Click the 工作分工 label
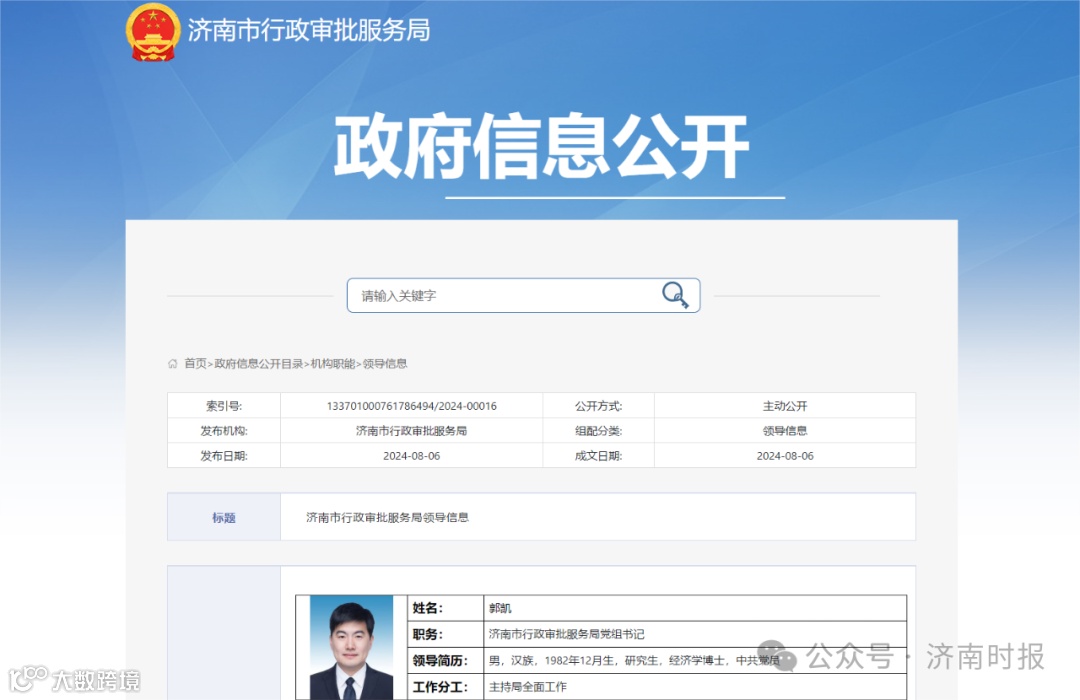Screen dimensions: 1080x700 pos(440,686)
